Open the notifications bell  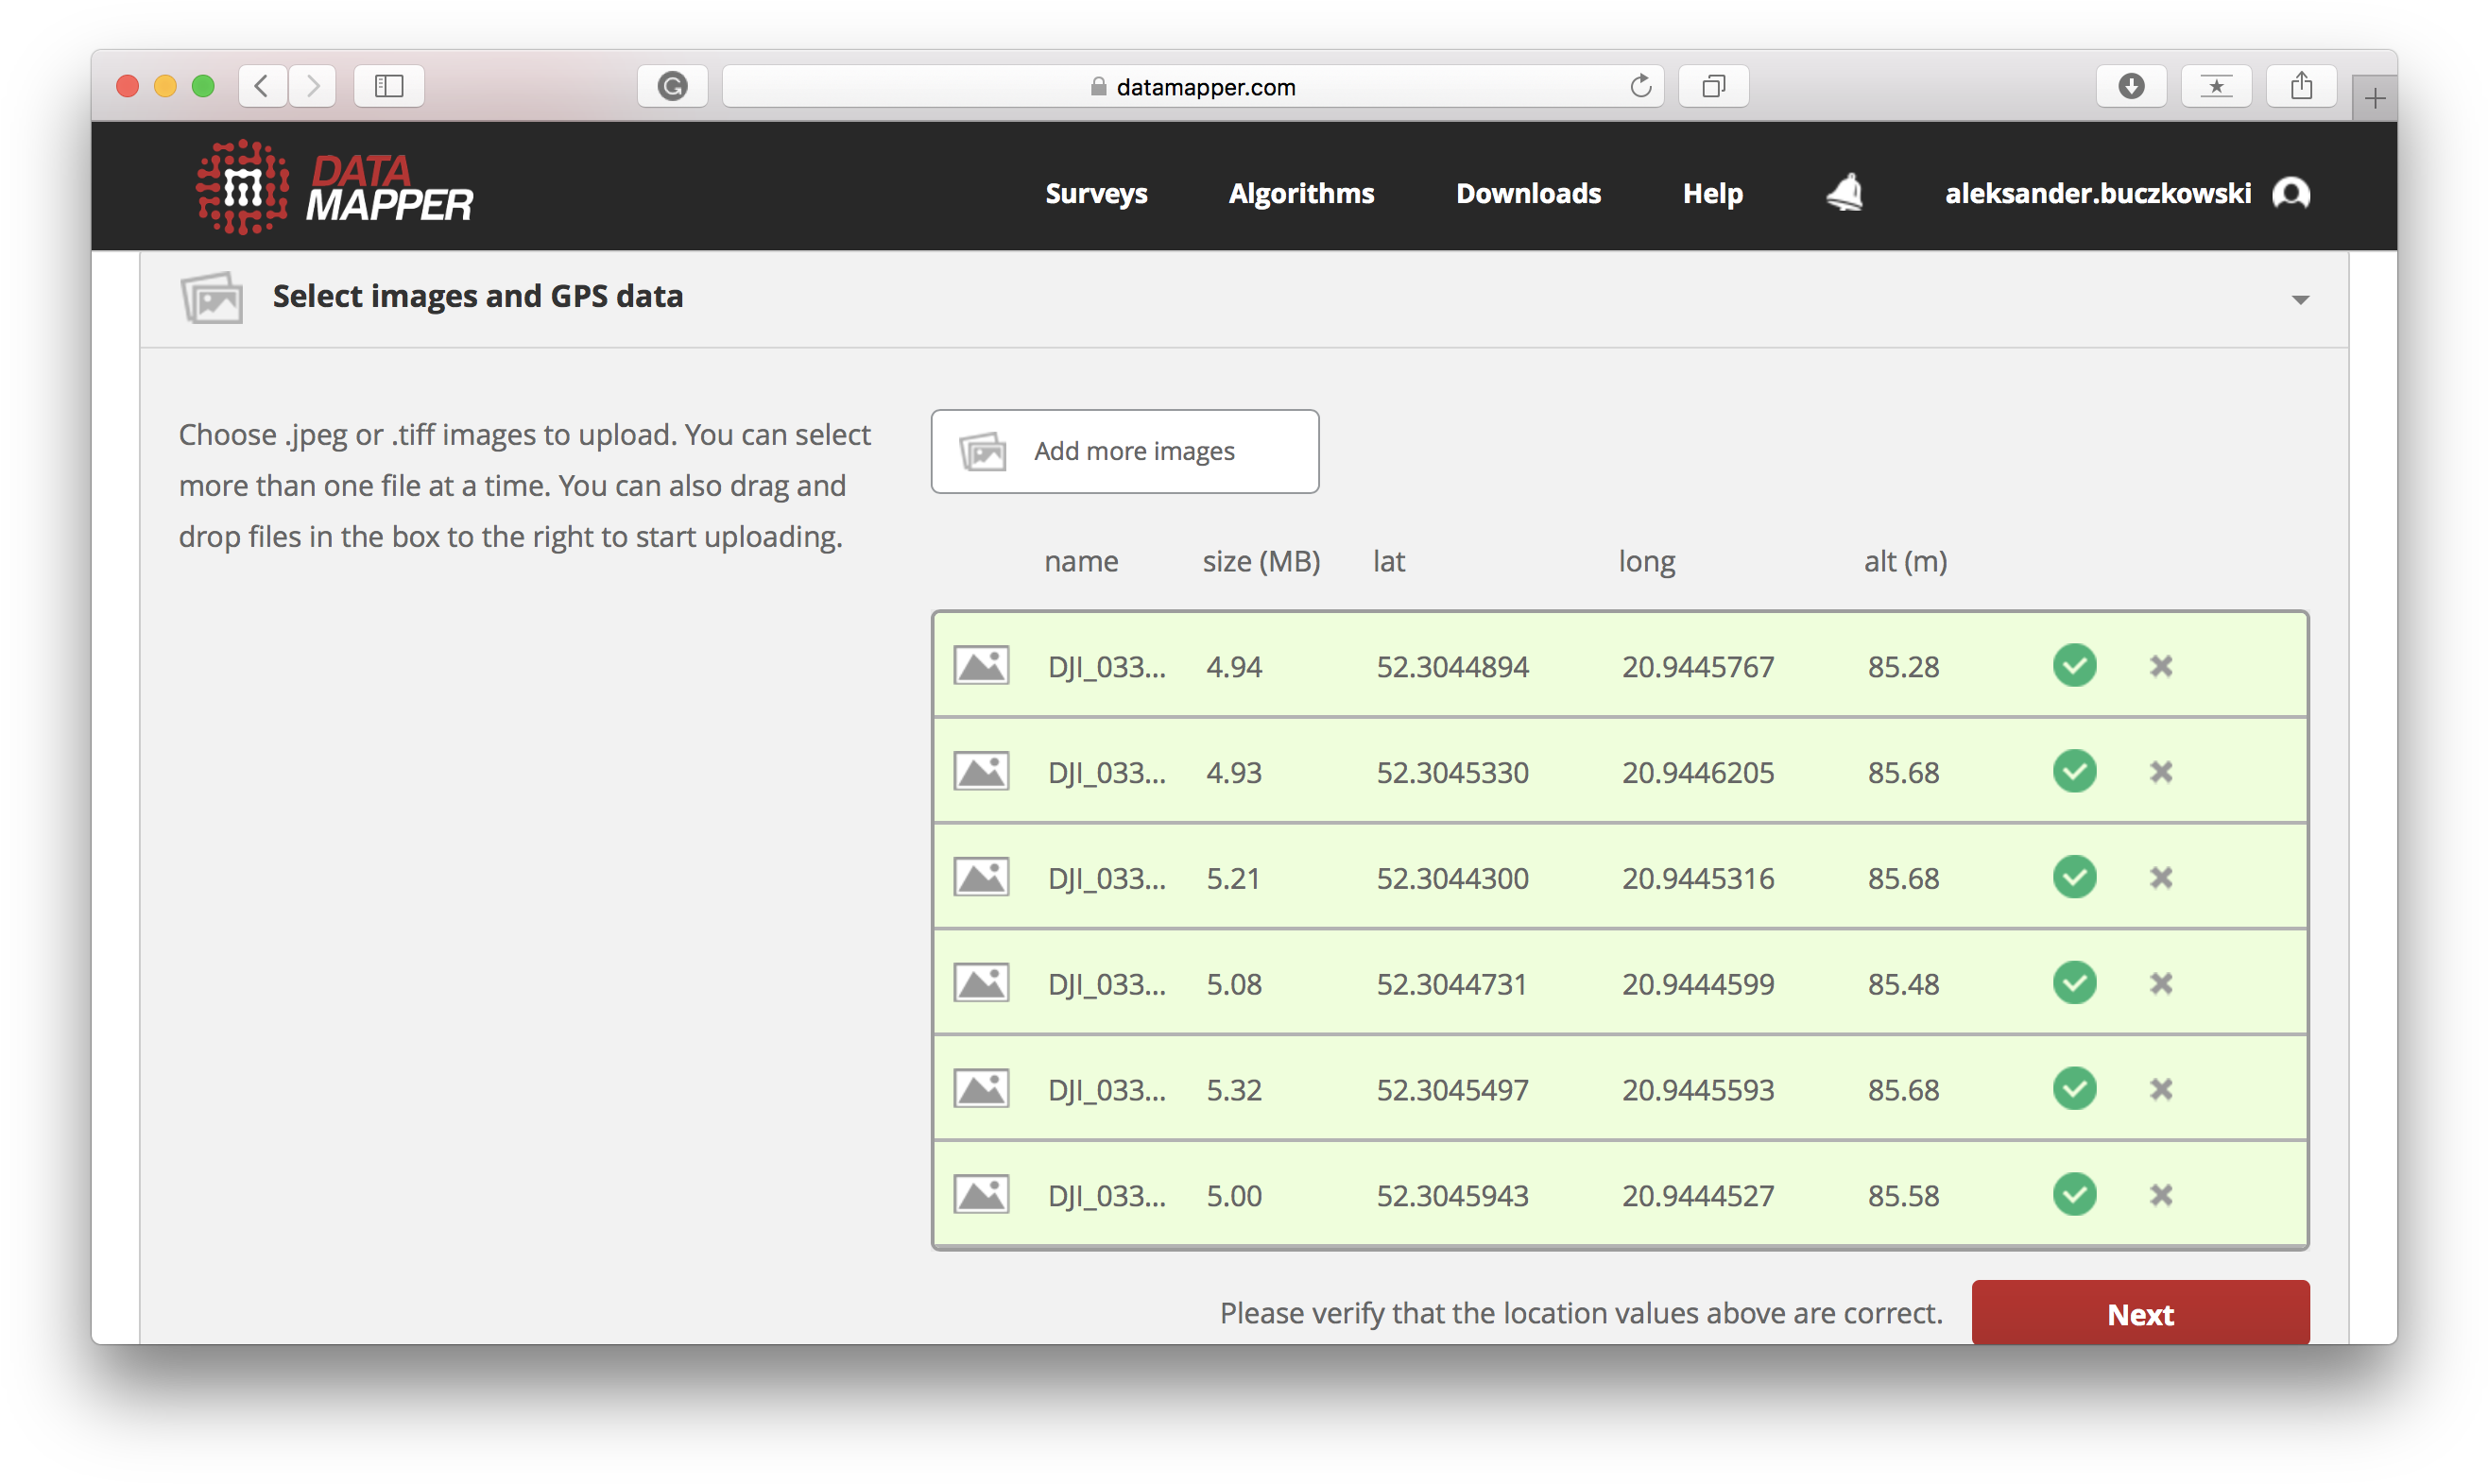click(x=1845, y=193)
